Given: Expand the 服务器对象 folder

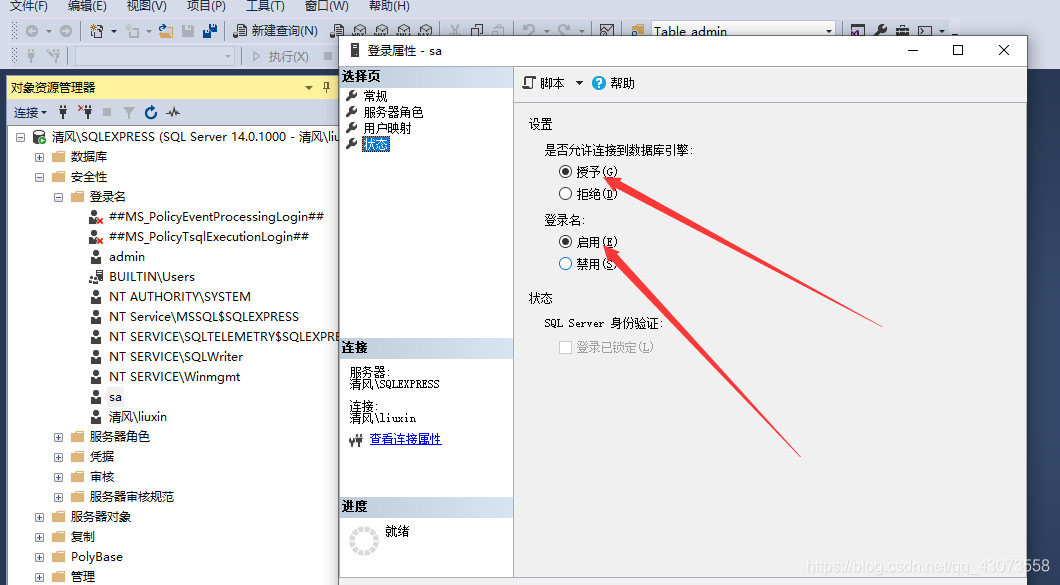Looking at the screenshot, I should [x=39, y=517].
